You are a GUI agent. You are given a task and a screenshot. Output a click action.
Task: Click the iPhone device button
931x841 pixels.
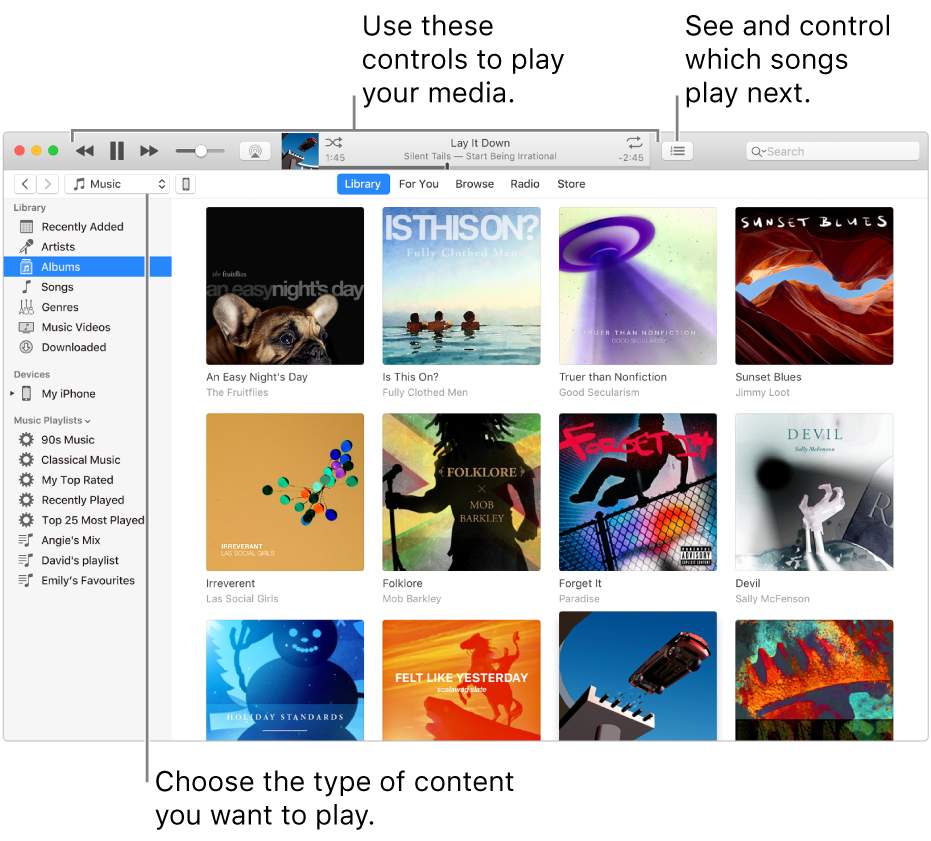point(186,184)
